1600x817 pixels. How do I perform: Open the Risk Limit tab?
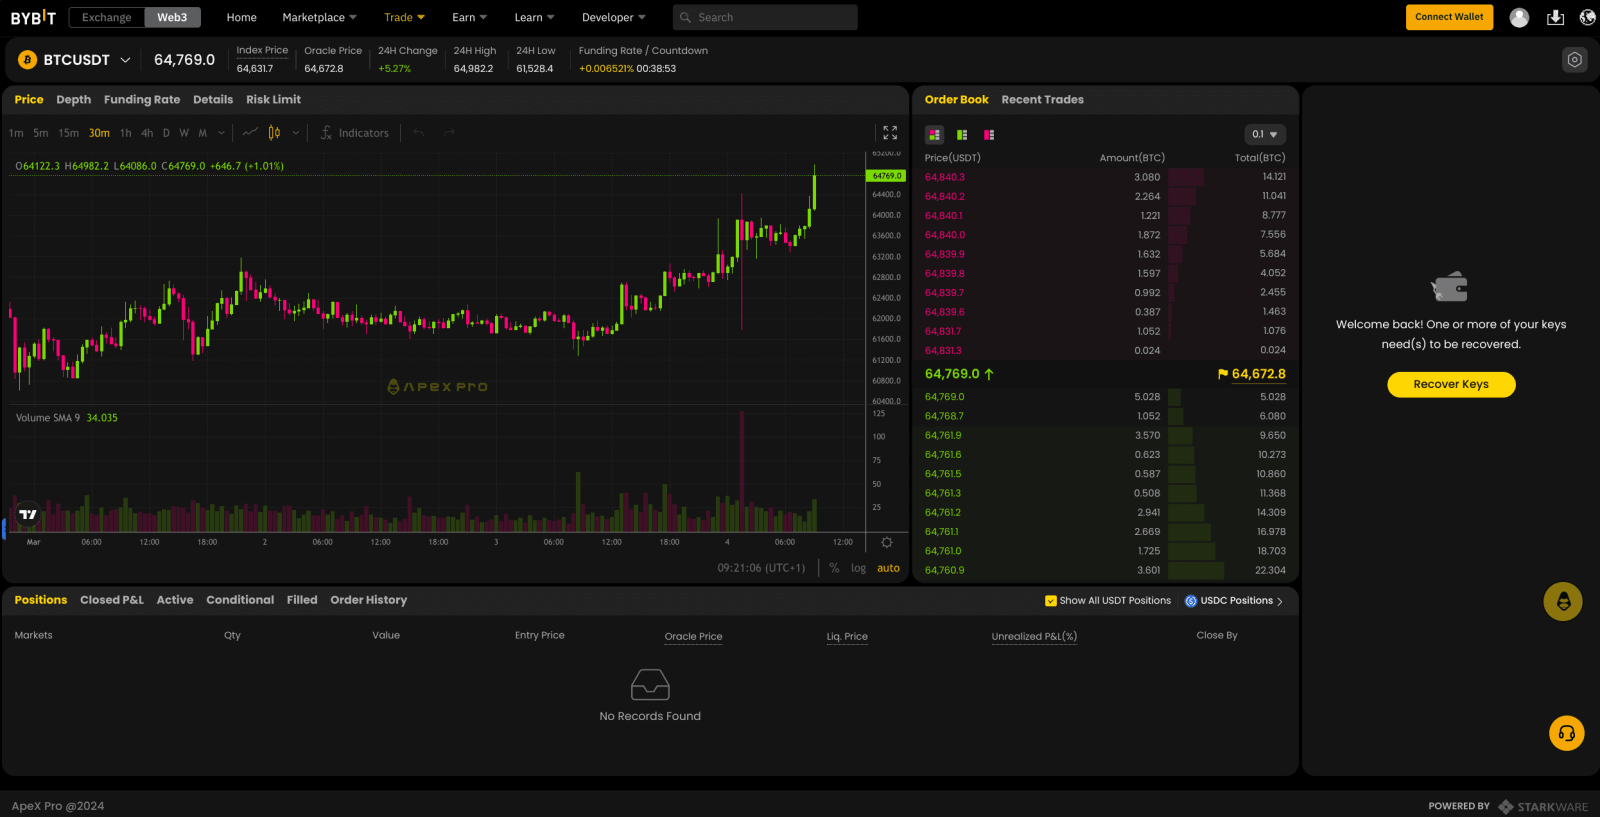[273, 100]
